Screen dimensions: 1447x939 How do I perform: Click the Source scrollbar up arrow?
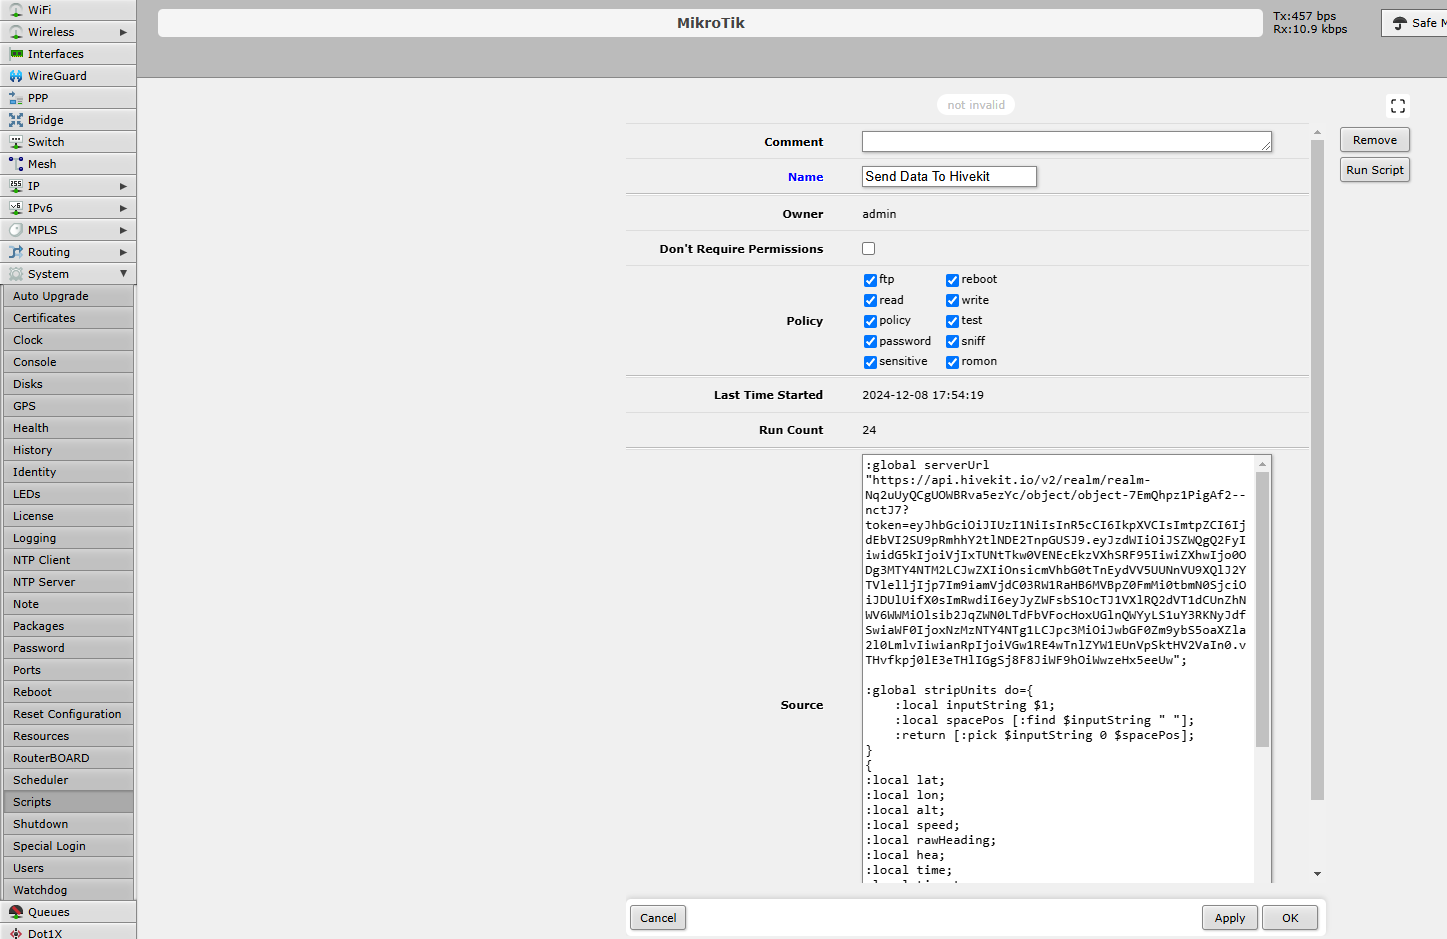(x=1262, y=464)
